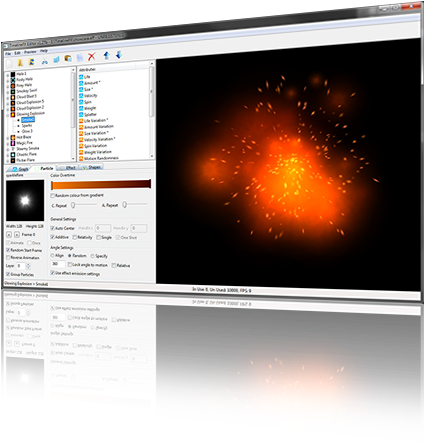Expand the Cloud Explosion 2 tree node
Image resolution: width=424 pixels, height=443 pixels.
tap(8, 109)
